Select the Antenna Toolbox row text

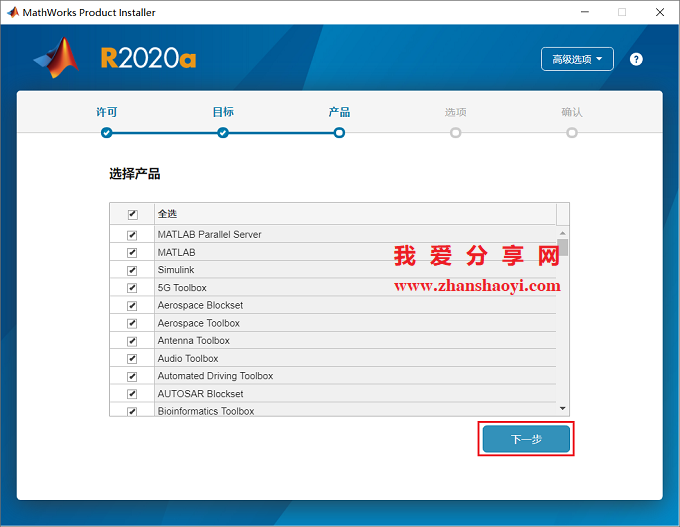193,340
